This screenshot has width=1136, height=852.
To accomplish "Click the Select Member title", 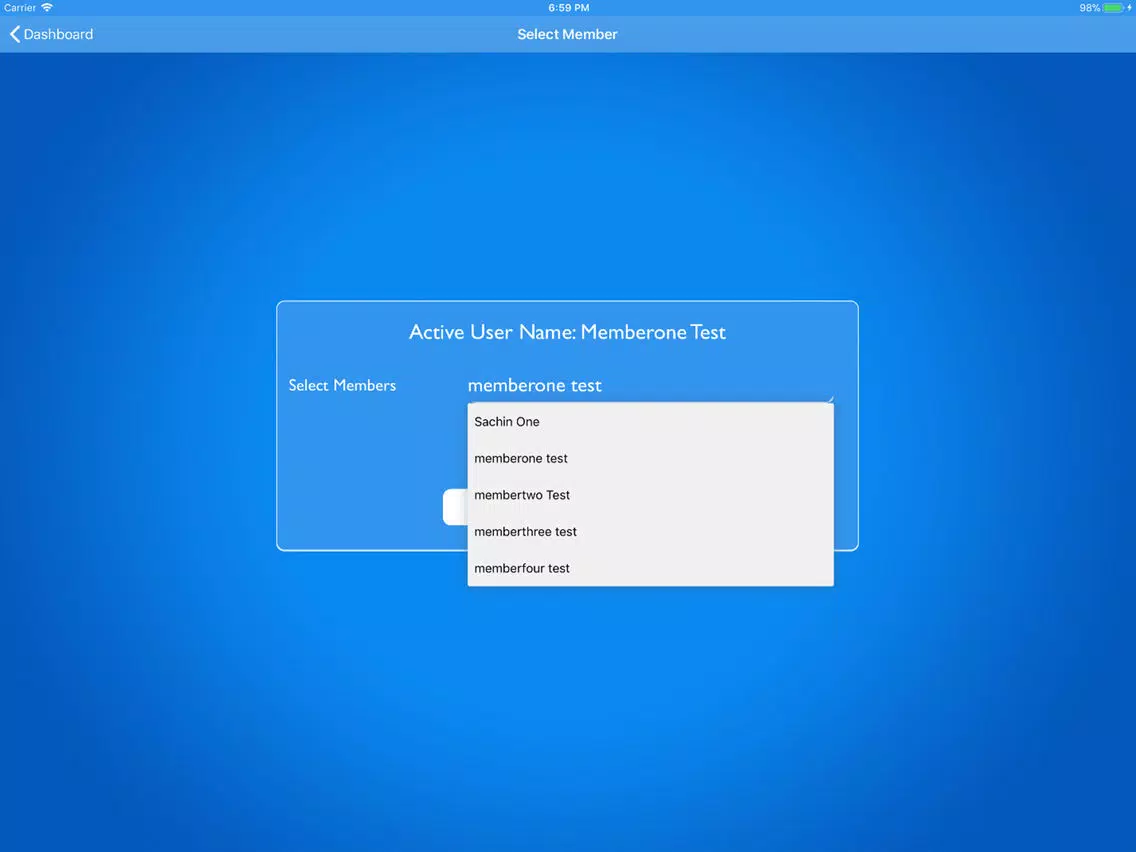I will [567, 34].
